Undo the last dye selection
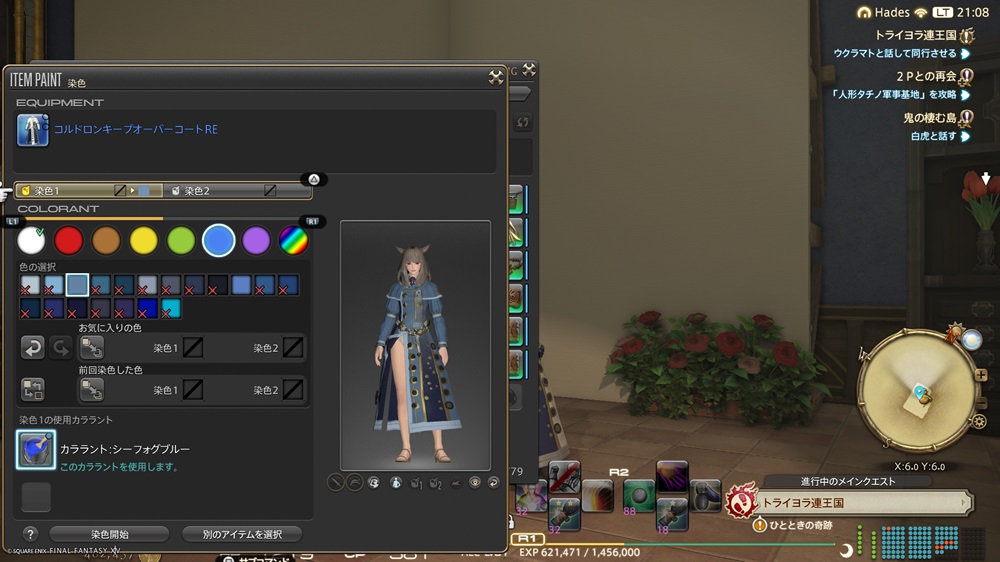1000x562 pixels. pyautogui.click(x=33, y=348)
